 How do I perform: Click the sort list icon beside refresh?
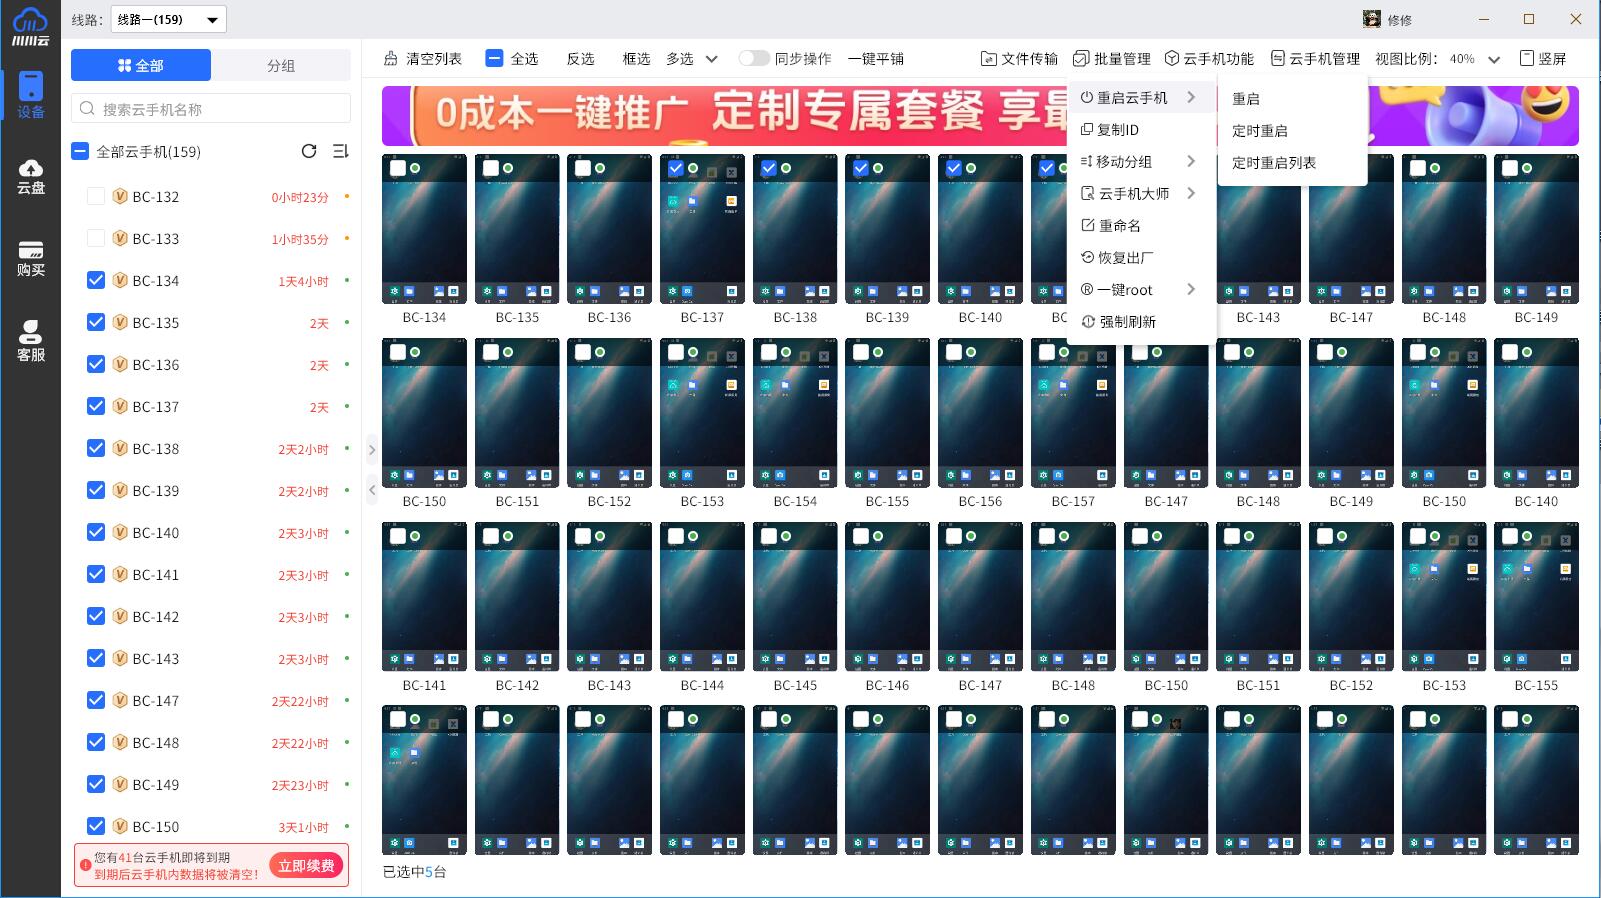340,151
